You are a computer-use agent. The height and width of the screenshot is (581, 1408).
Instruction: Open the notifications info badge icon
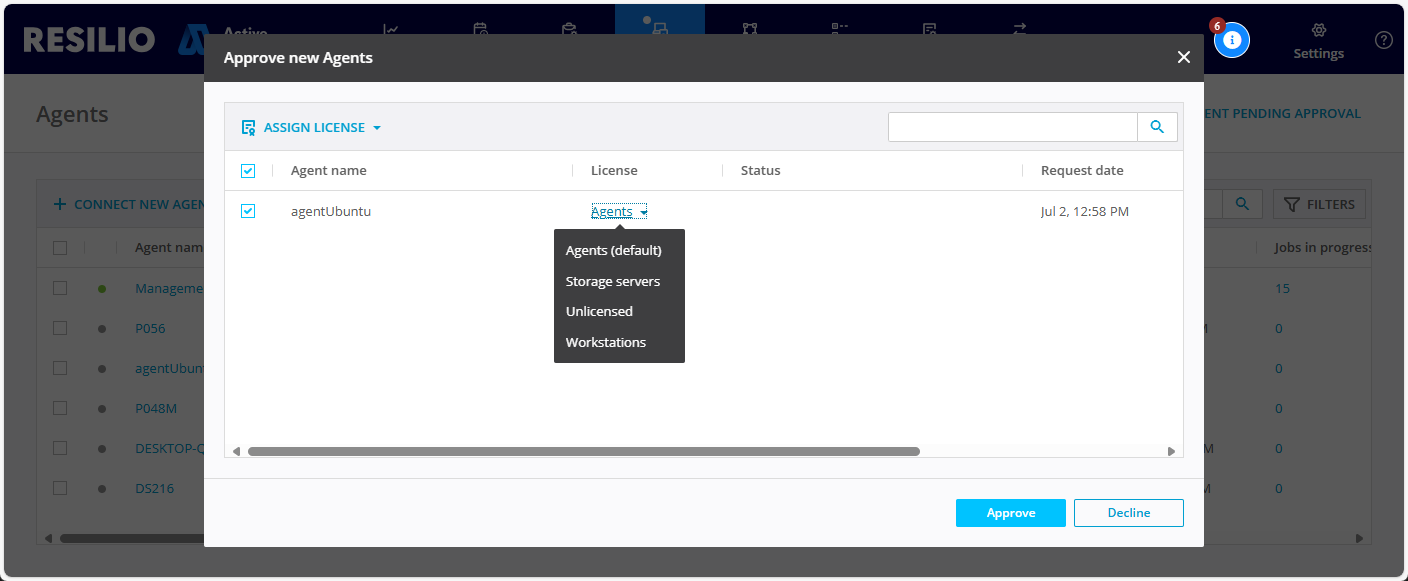[1231, 40]
